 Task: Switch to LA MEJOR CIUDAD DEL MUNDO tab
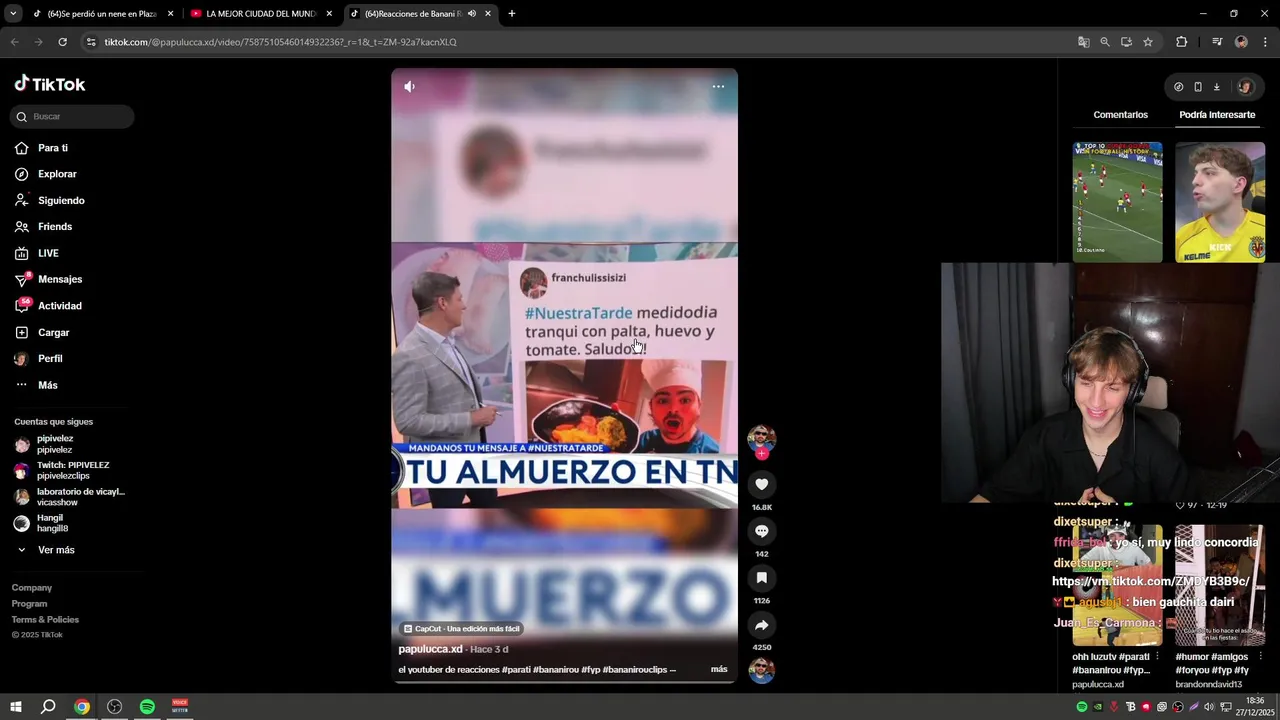(260, 14)
